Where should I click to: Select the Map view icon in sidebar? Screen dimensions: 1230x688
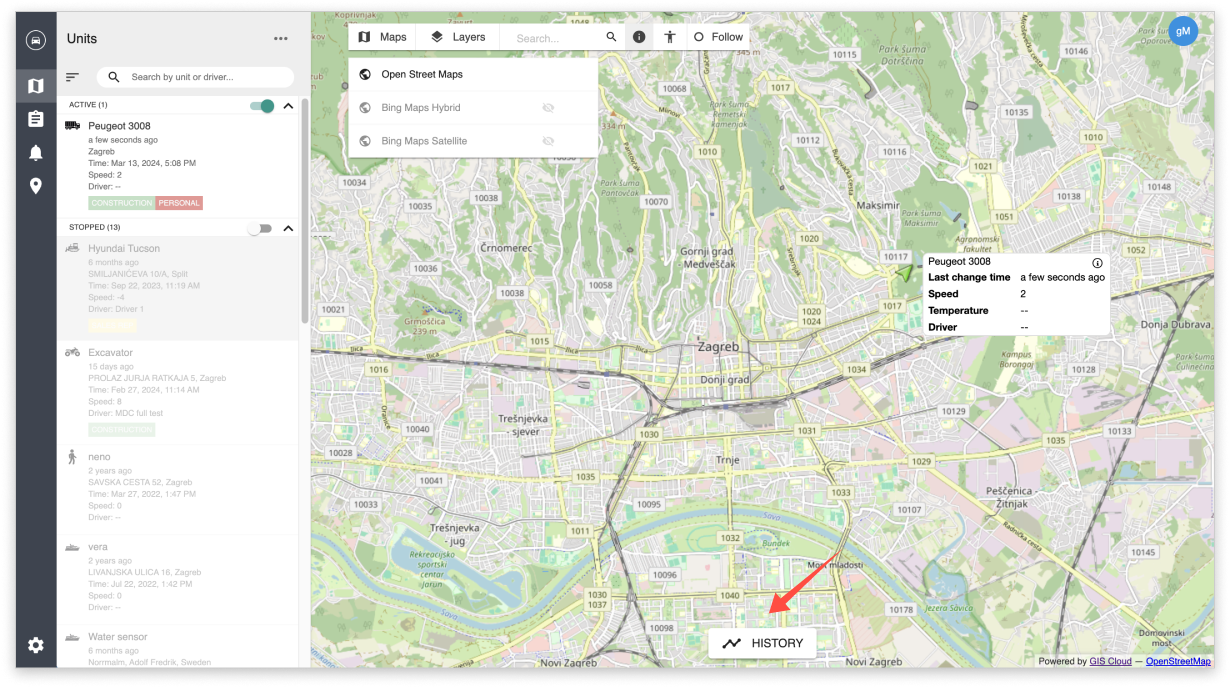point(36,84)
